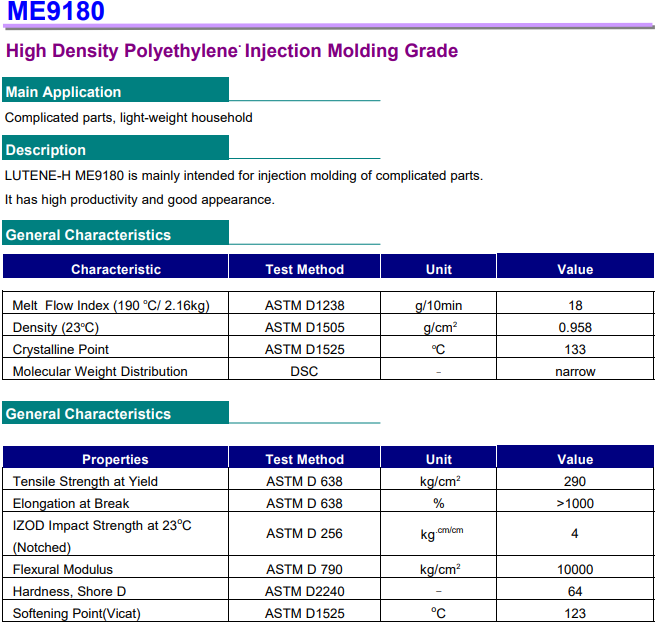Click the sentence 'It has high productivity and good appearance.'

[x=140, y=200]
